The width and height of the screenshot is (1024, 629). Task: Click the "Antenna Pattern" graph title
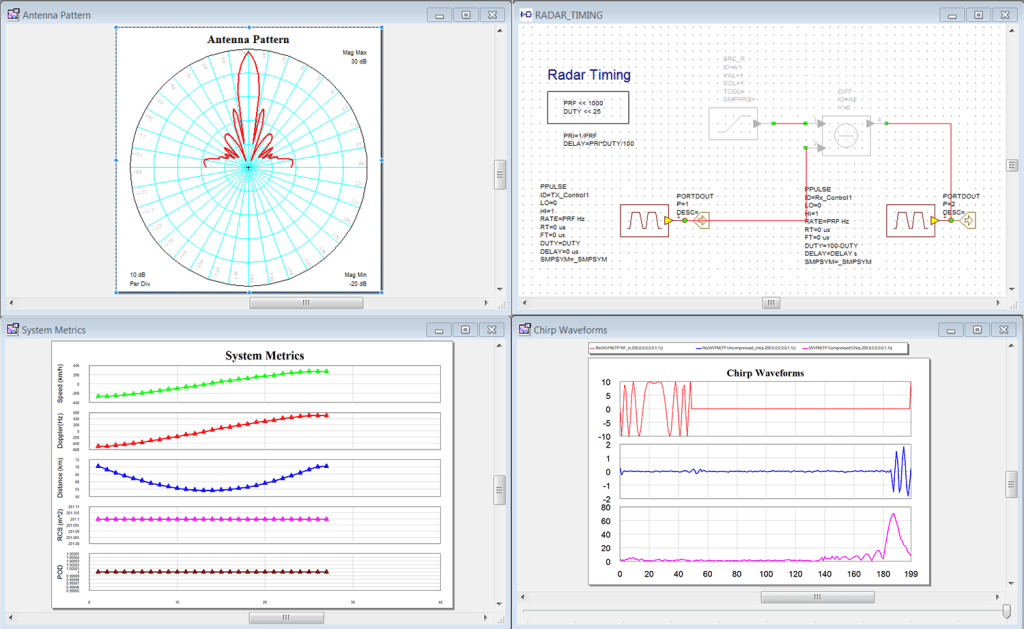pyautogui.click(x=248, y=39)
